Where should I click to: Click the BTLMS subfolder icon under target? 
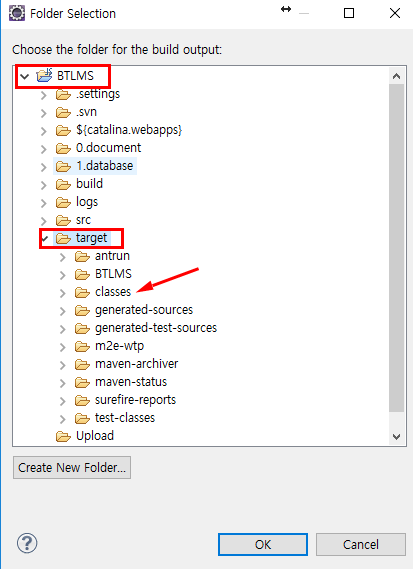[82, 275]
